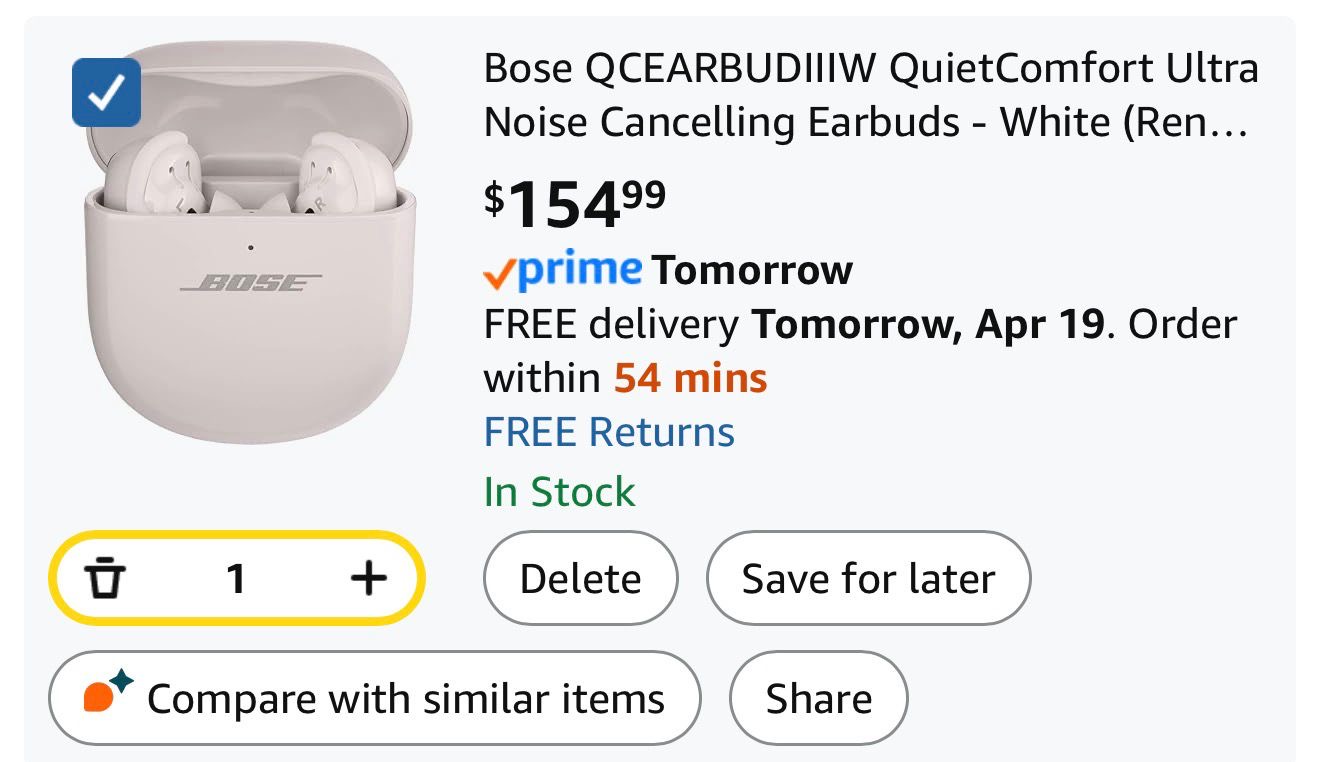Open the Bose QuietComfort Ultra product title
1320x762 pixels.
[x=870, y=95]
